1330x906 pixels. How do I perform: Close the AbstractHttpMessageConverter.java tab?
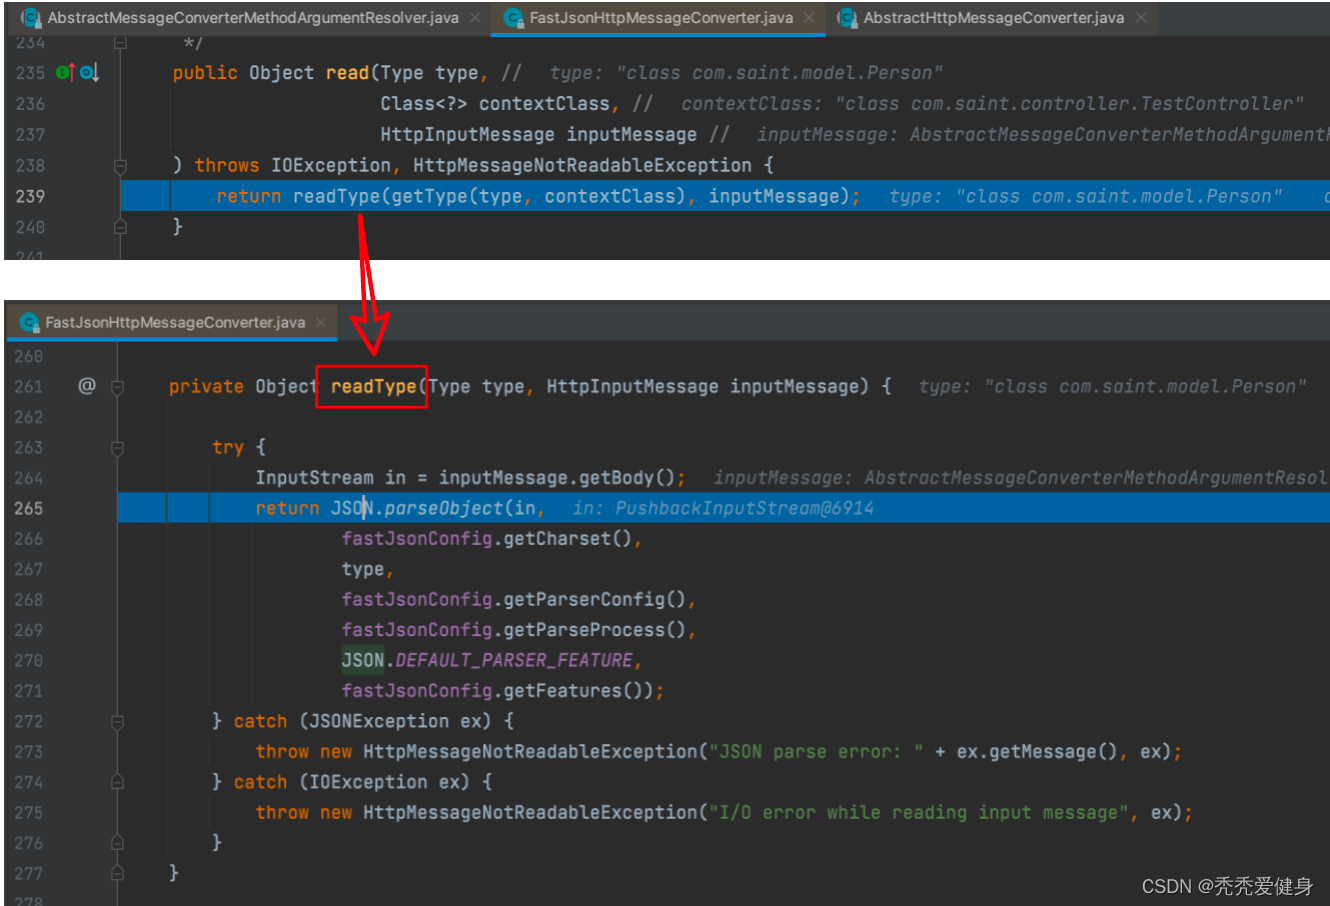click(1141, 18)
